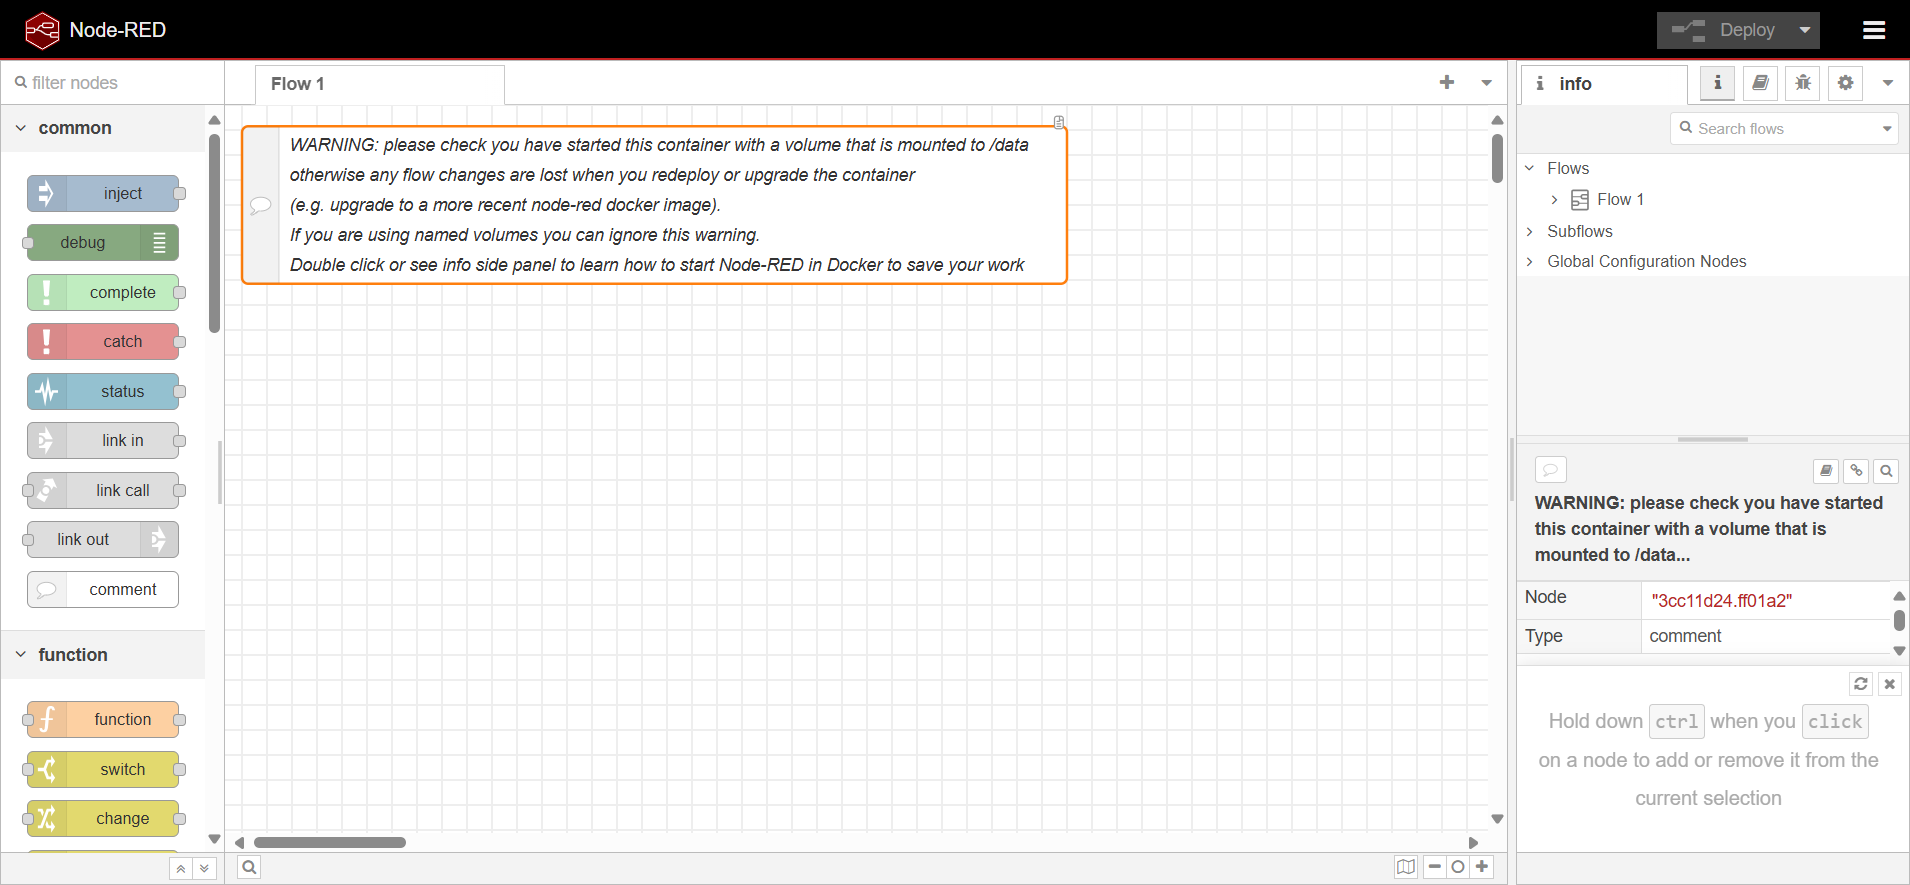Add a new flow with plus icon
The width and height of the screenshot is (1910, 885).
(x=1447, y=83)
